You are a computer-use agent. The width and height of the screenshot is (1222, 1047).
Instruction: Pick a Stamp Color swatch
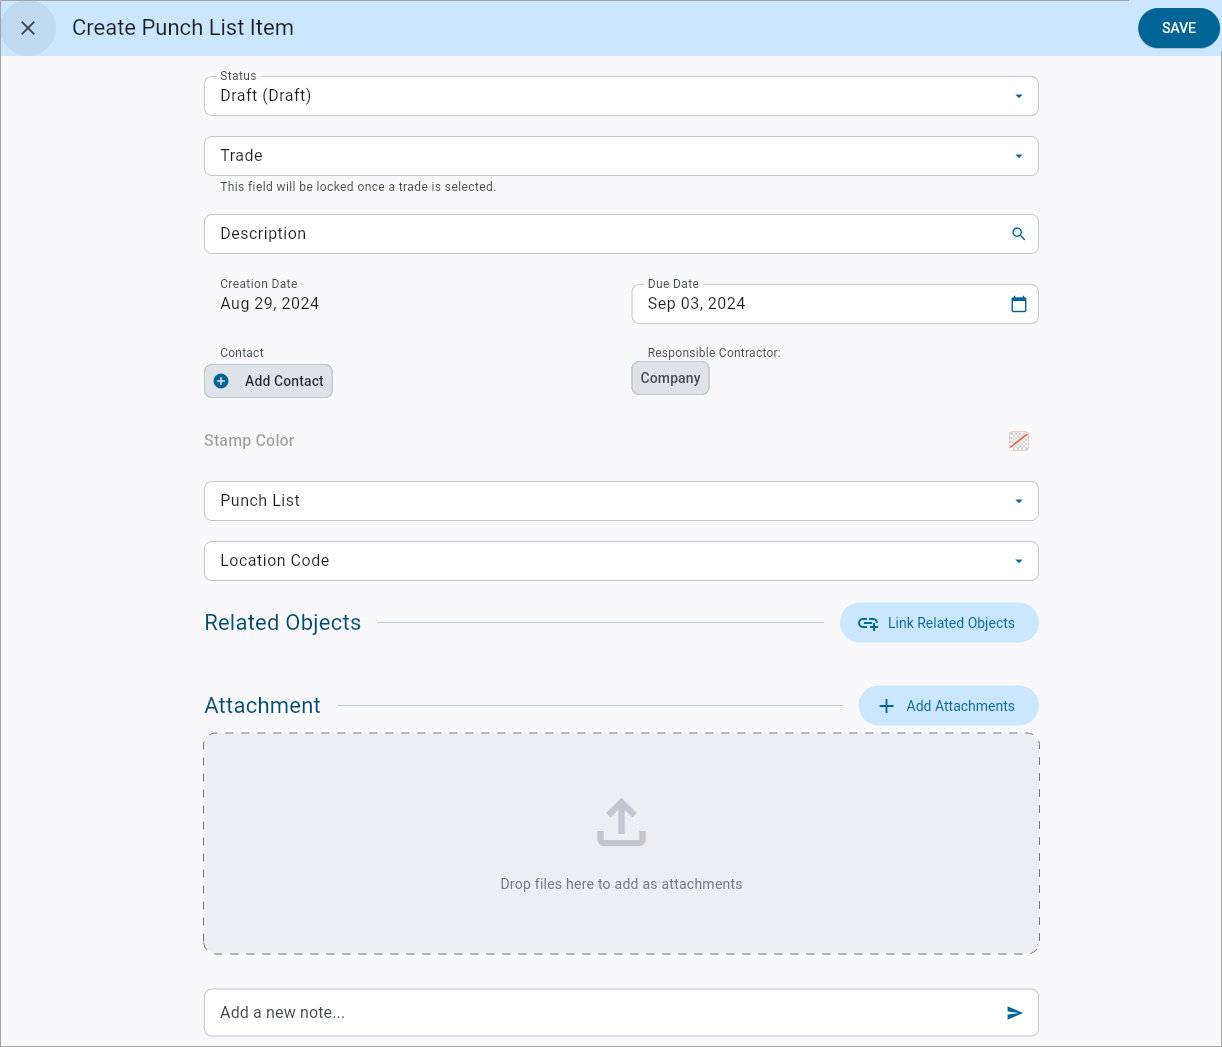(x=1018, y=441)
